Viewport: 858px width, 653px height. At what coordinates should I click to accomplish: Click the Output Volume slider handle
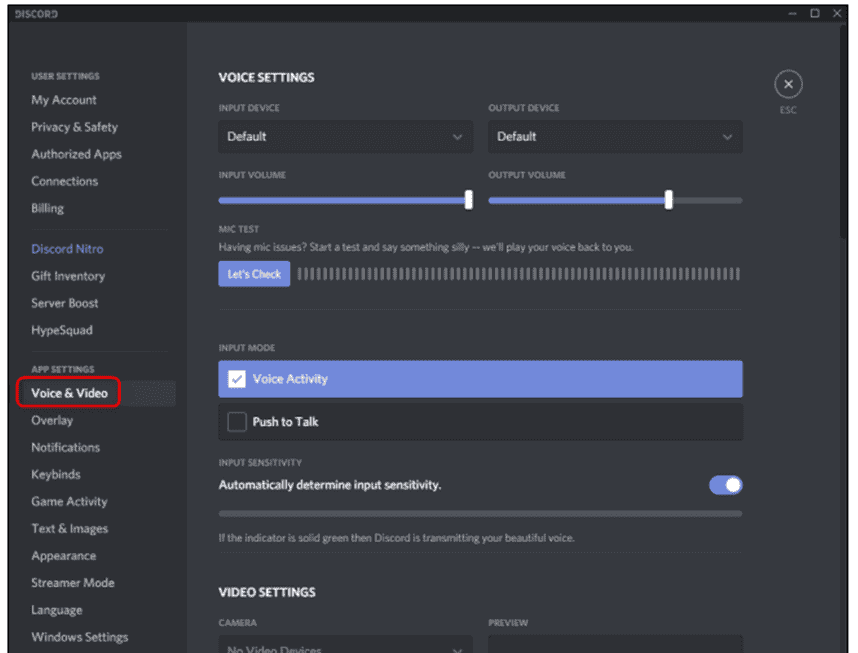(669, 200)
